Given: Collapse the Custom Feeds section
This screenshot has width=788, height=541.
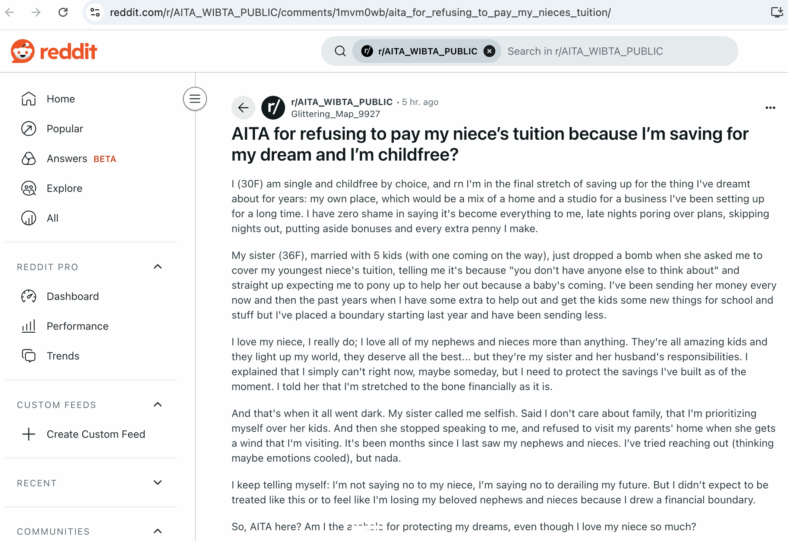Looking at the screenshot, I should coord(157,404).
